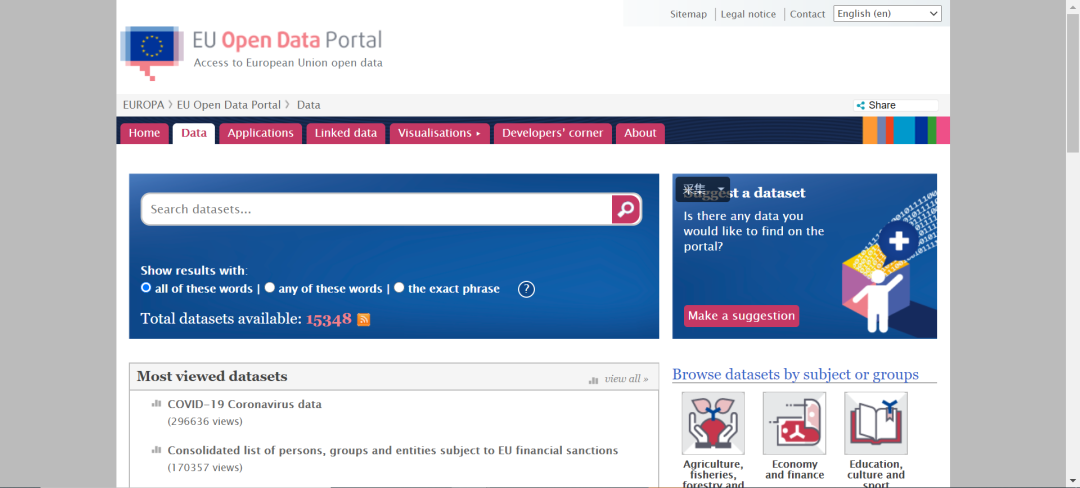Click the '(296636 views)' text
The width and height of the screenshot is (1080, 488).
click(x=205, y=421)
